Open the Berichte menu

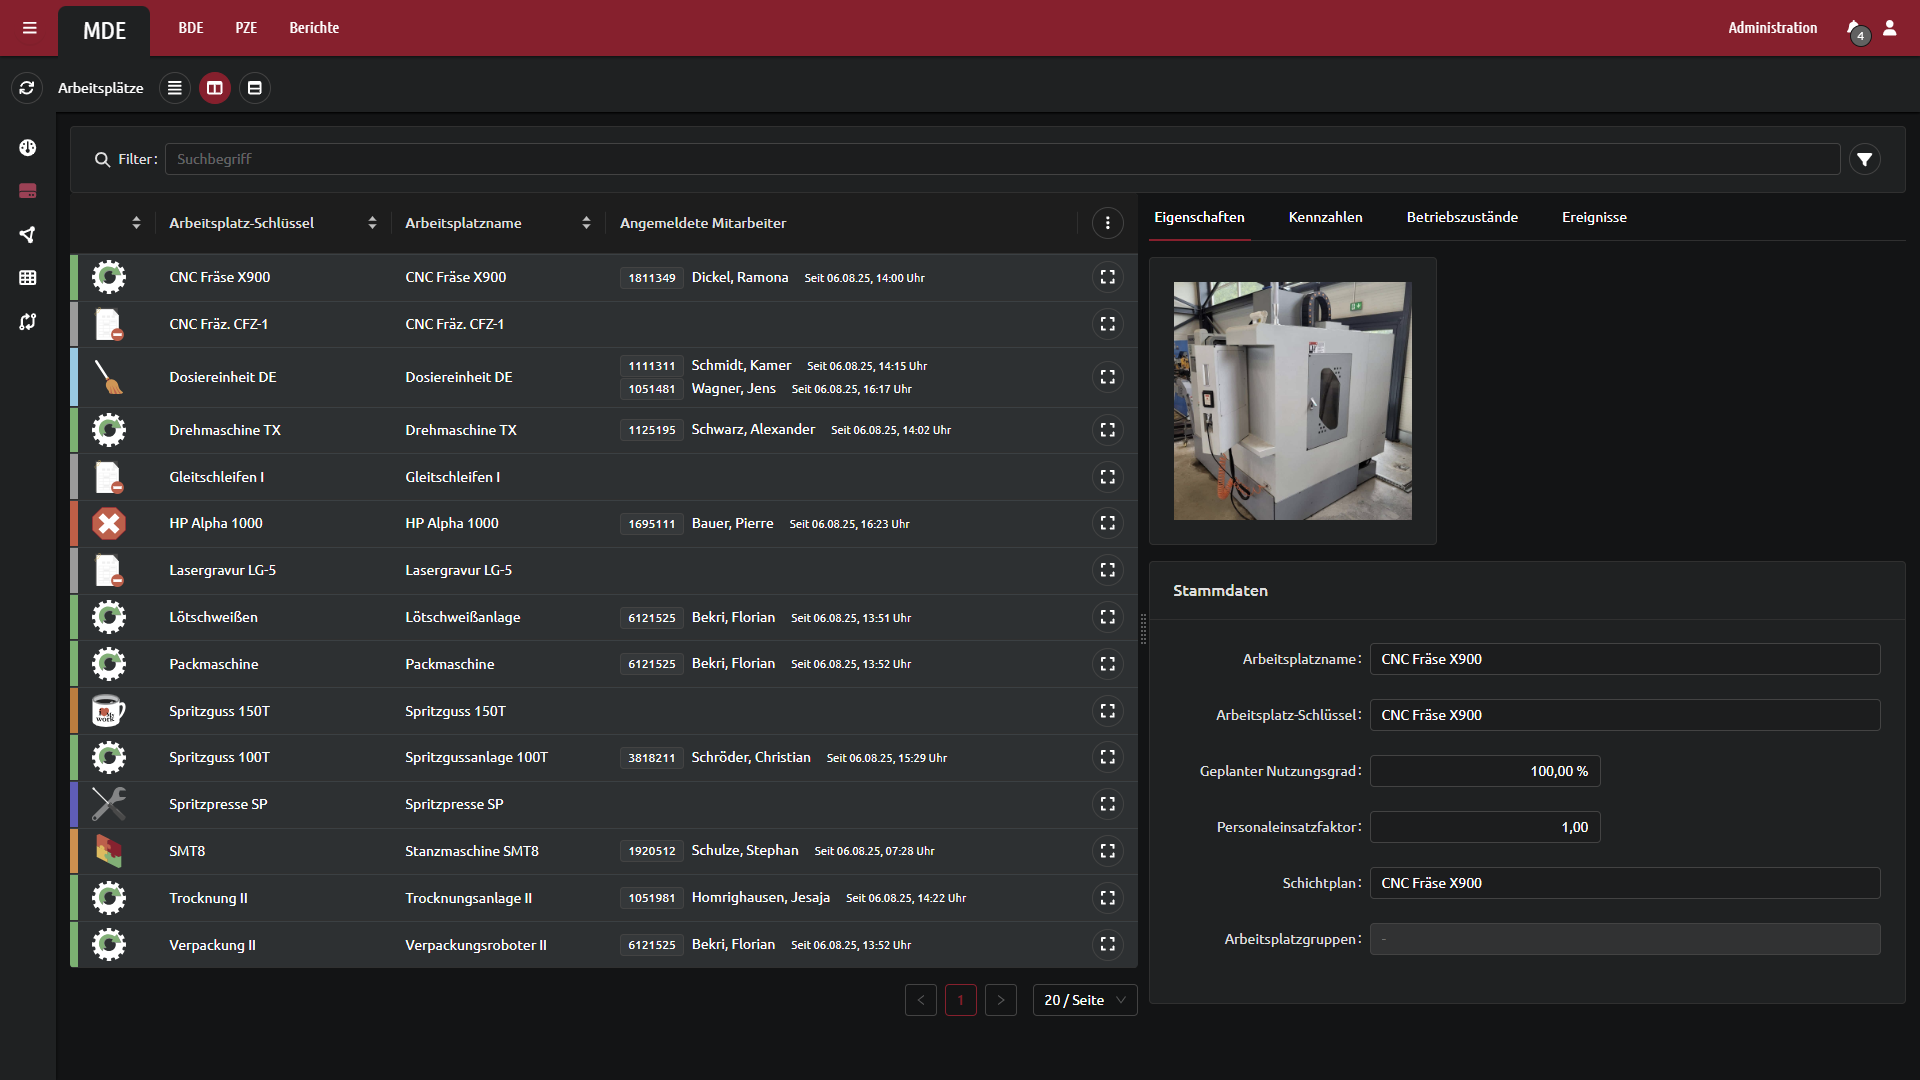click(314, 28)
